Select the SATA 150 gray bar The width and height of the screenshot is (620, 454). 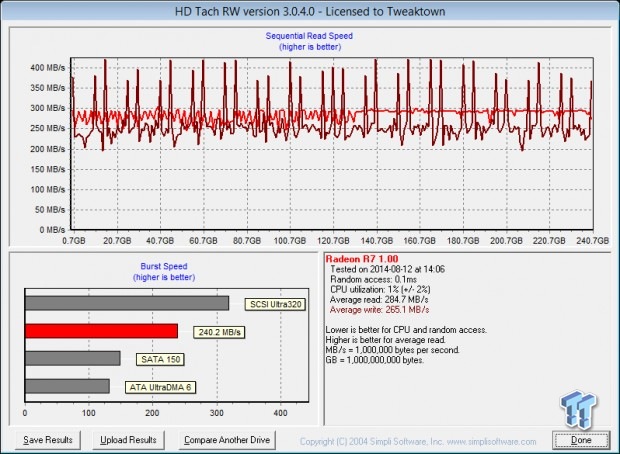[x=73, y=358]
